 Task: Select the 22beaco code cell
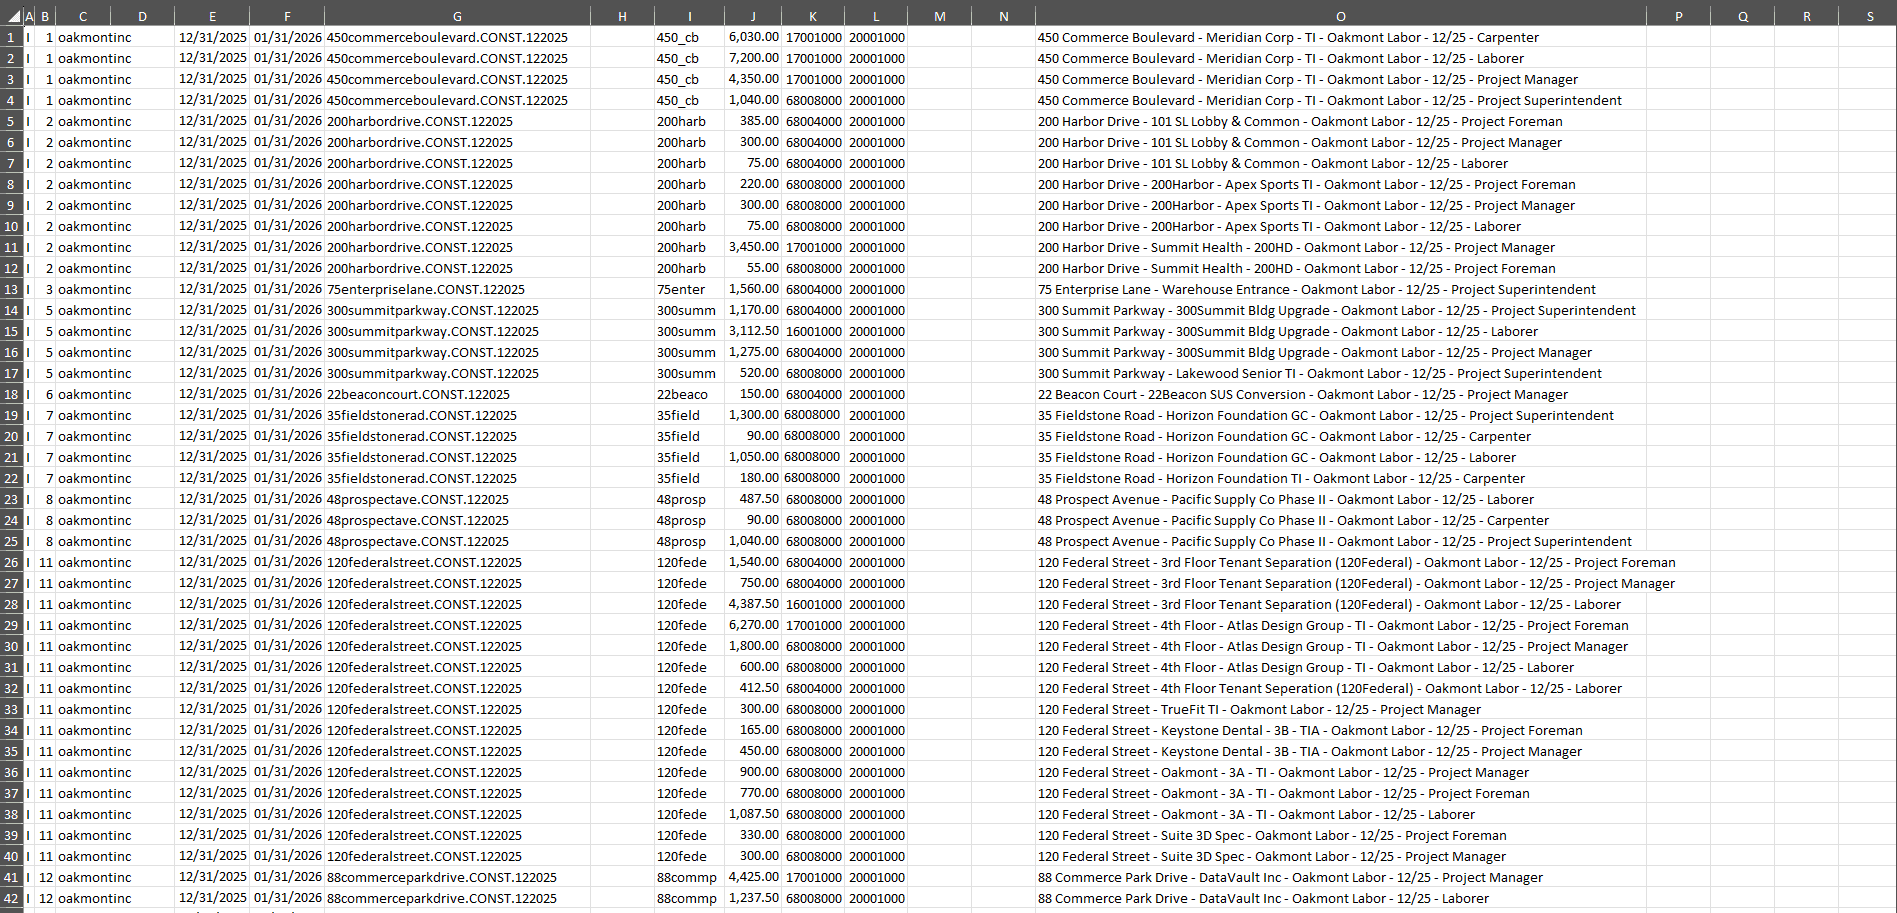click(690, 394)
